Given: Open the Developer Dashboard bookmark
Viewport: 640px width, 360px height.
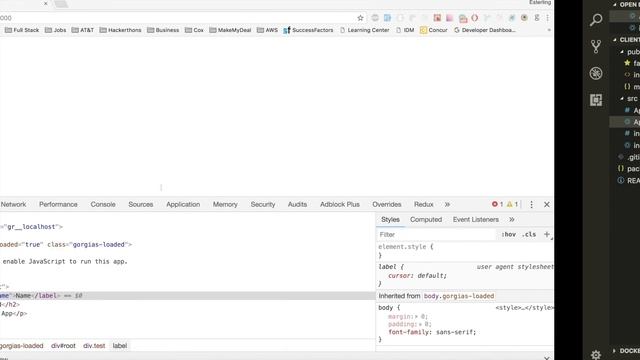Looking at the screenshot, I should pos(484,30).
